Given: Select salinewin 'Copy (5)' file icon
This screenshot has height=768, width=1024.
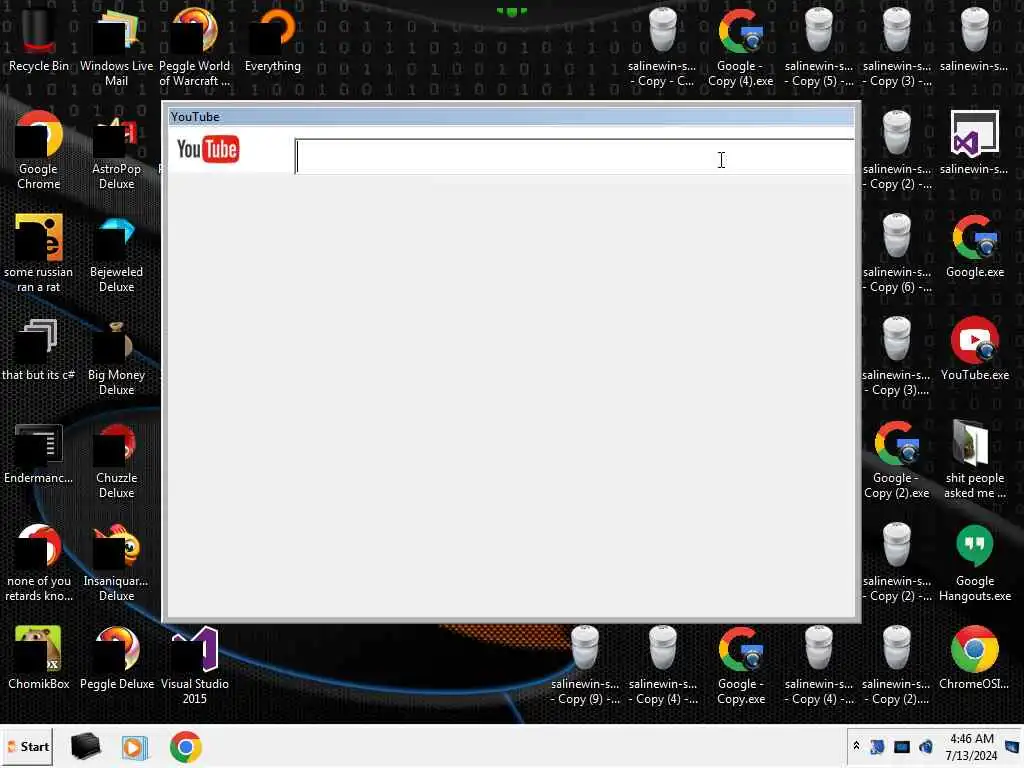Looking at the screenshot, I should click(819, 46).
